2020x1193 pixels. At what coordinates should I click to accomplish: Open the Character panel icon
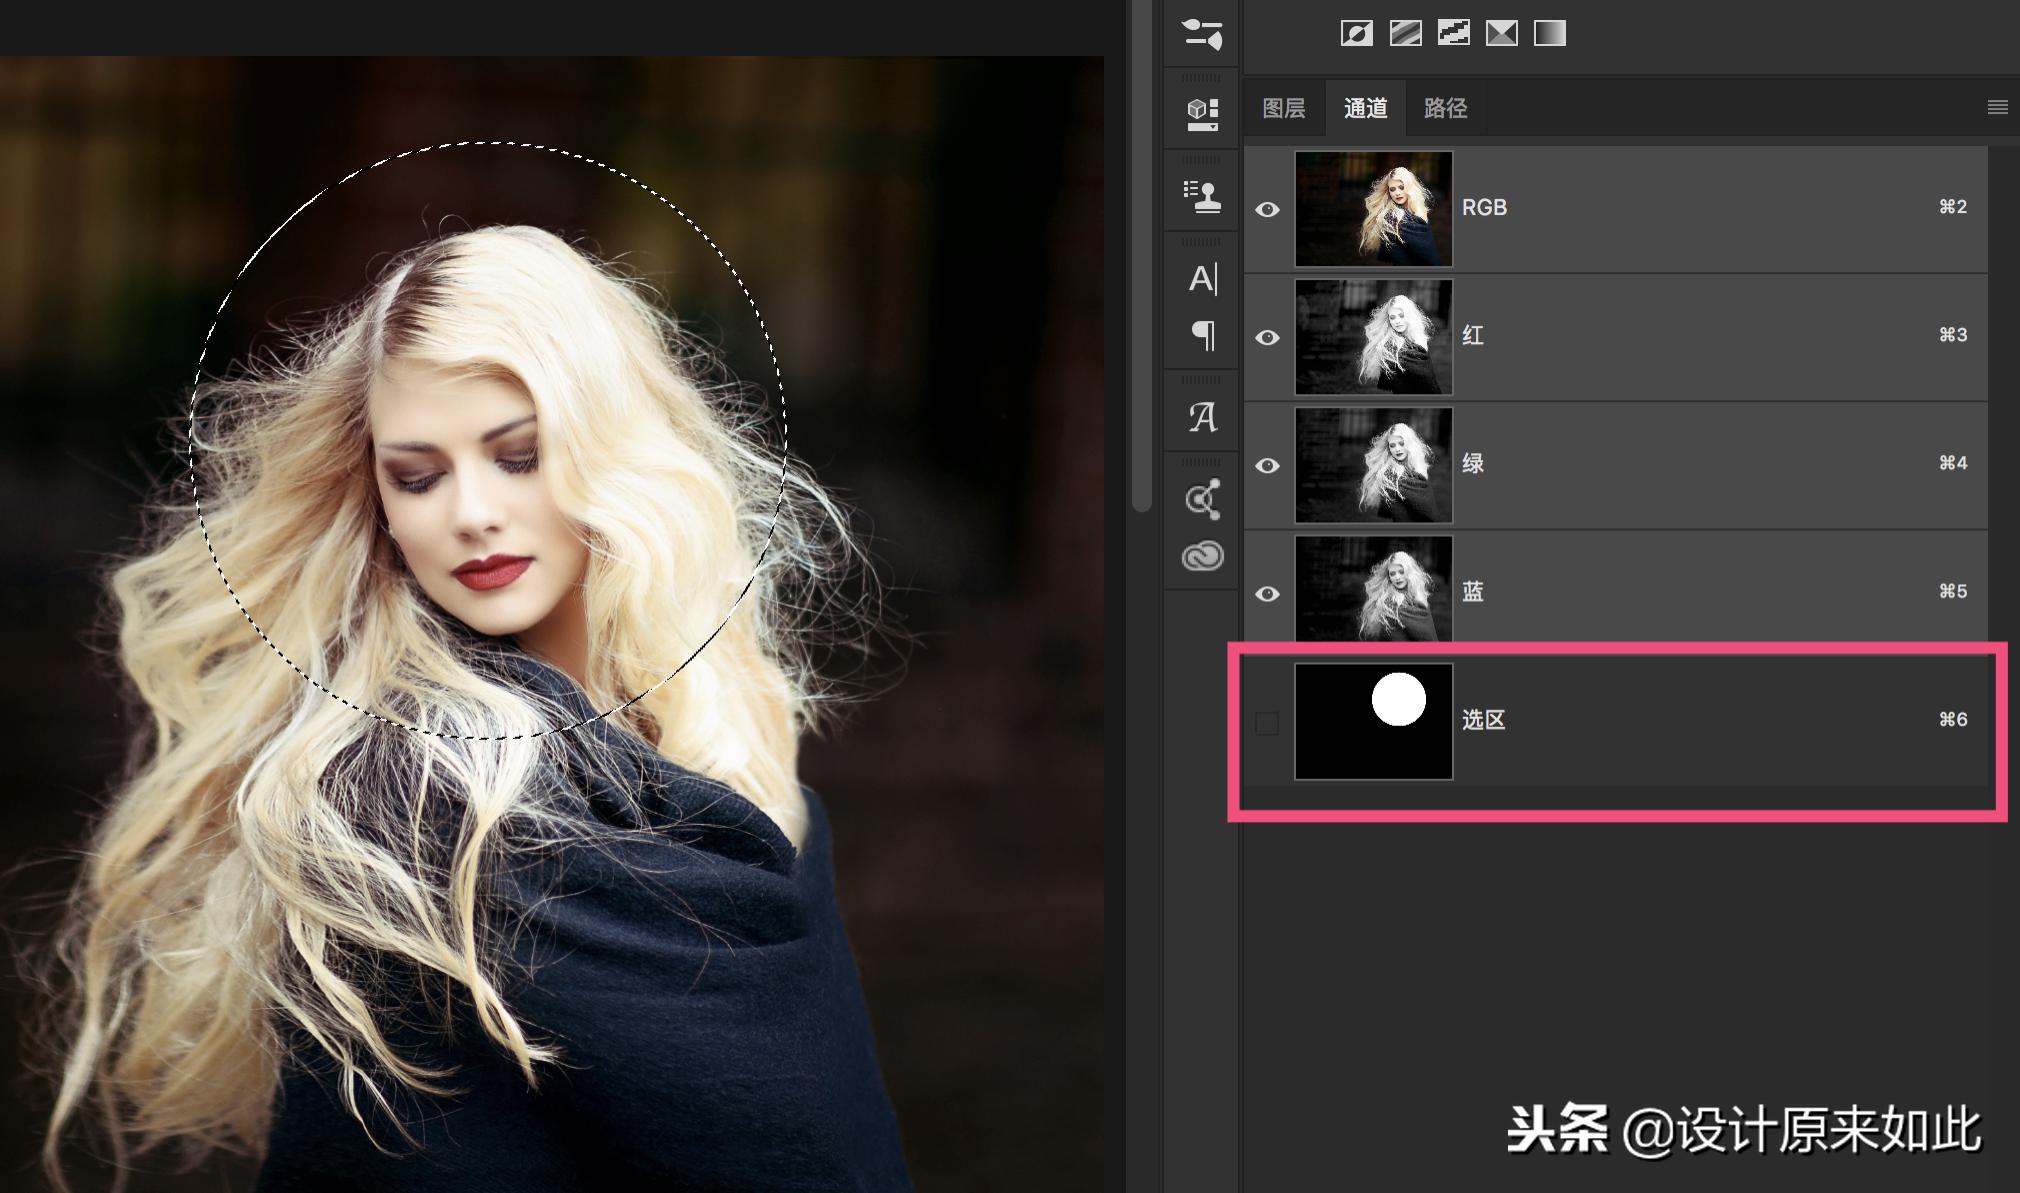coord(1202,279)
